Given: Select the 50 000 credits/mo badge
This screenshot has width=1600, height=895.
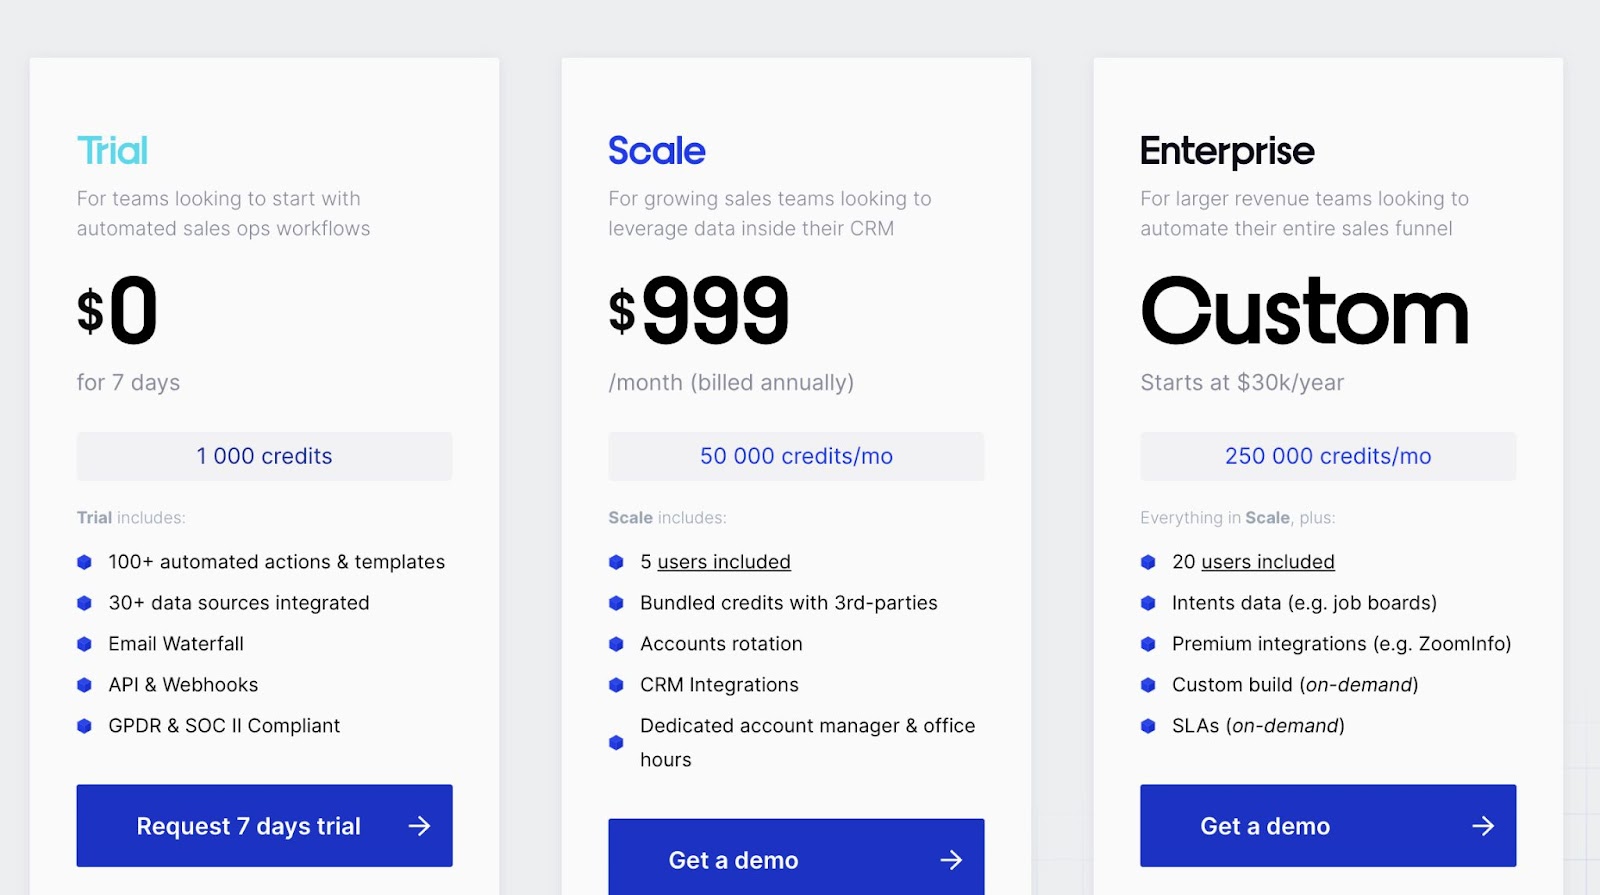Looking at the screenshot, I should coord(796,456).
